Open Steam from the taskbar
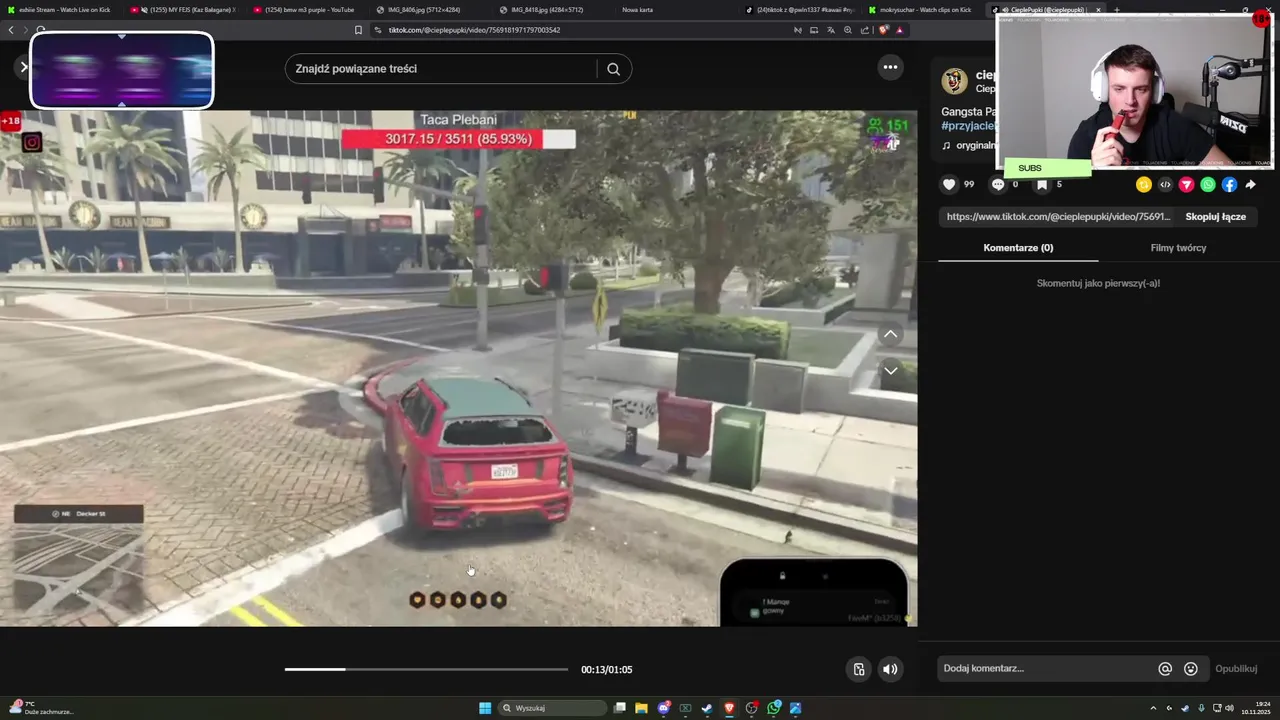Viewport: 1280px width, 720px height. 707,708
